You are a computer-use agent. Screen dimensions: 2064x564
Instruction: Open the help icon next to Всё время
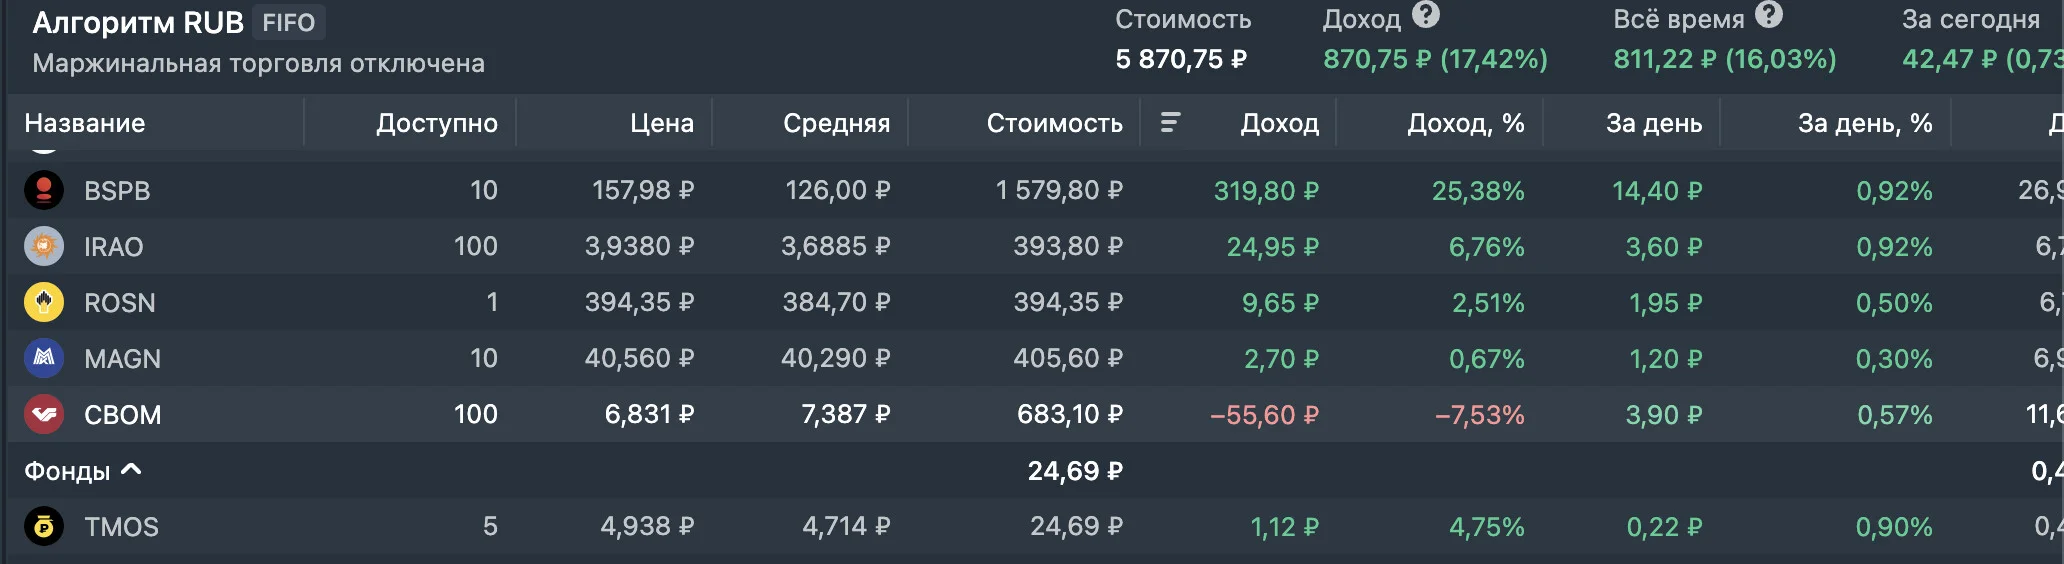(1769, 14)
